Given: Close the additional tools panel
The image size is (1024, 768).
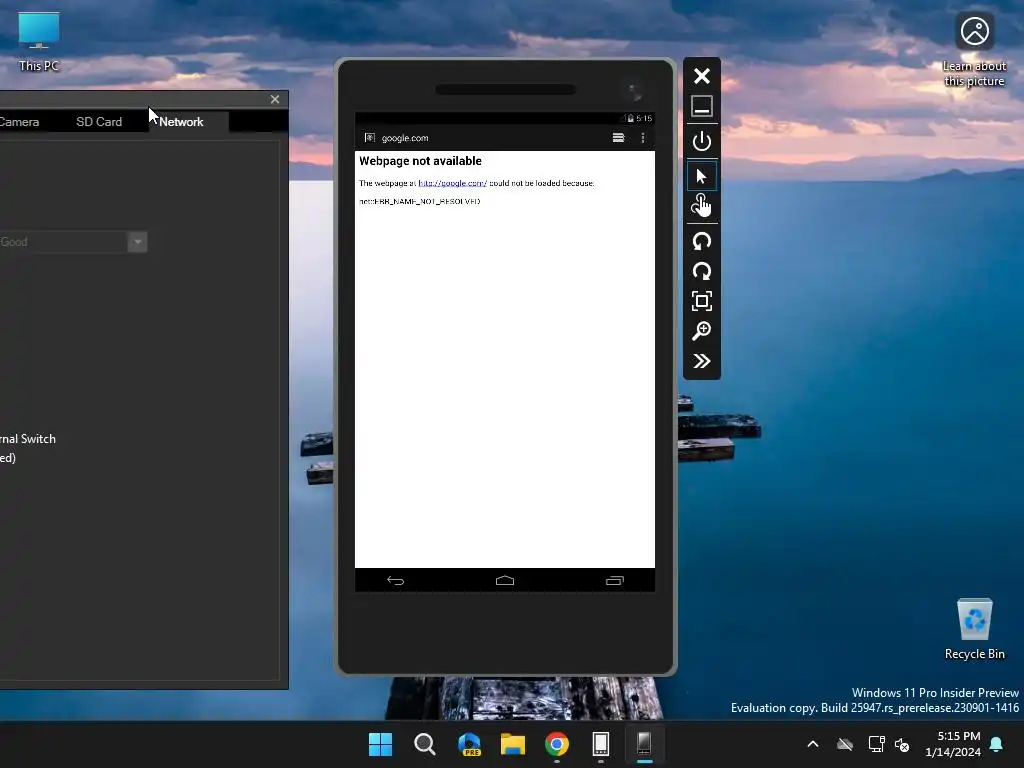Looking at the screenshot, I should (275, 99).
